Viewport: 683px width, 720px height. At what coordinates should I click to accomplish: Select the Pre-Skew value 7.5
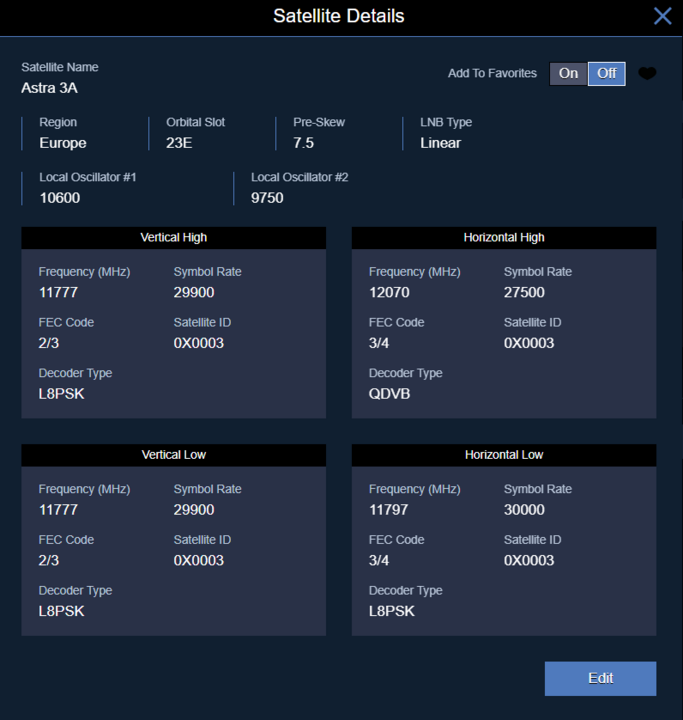(x=303, y=143)
